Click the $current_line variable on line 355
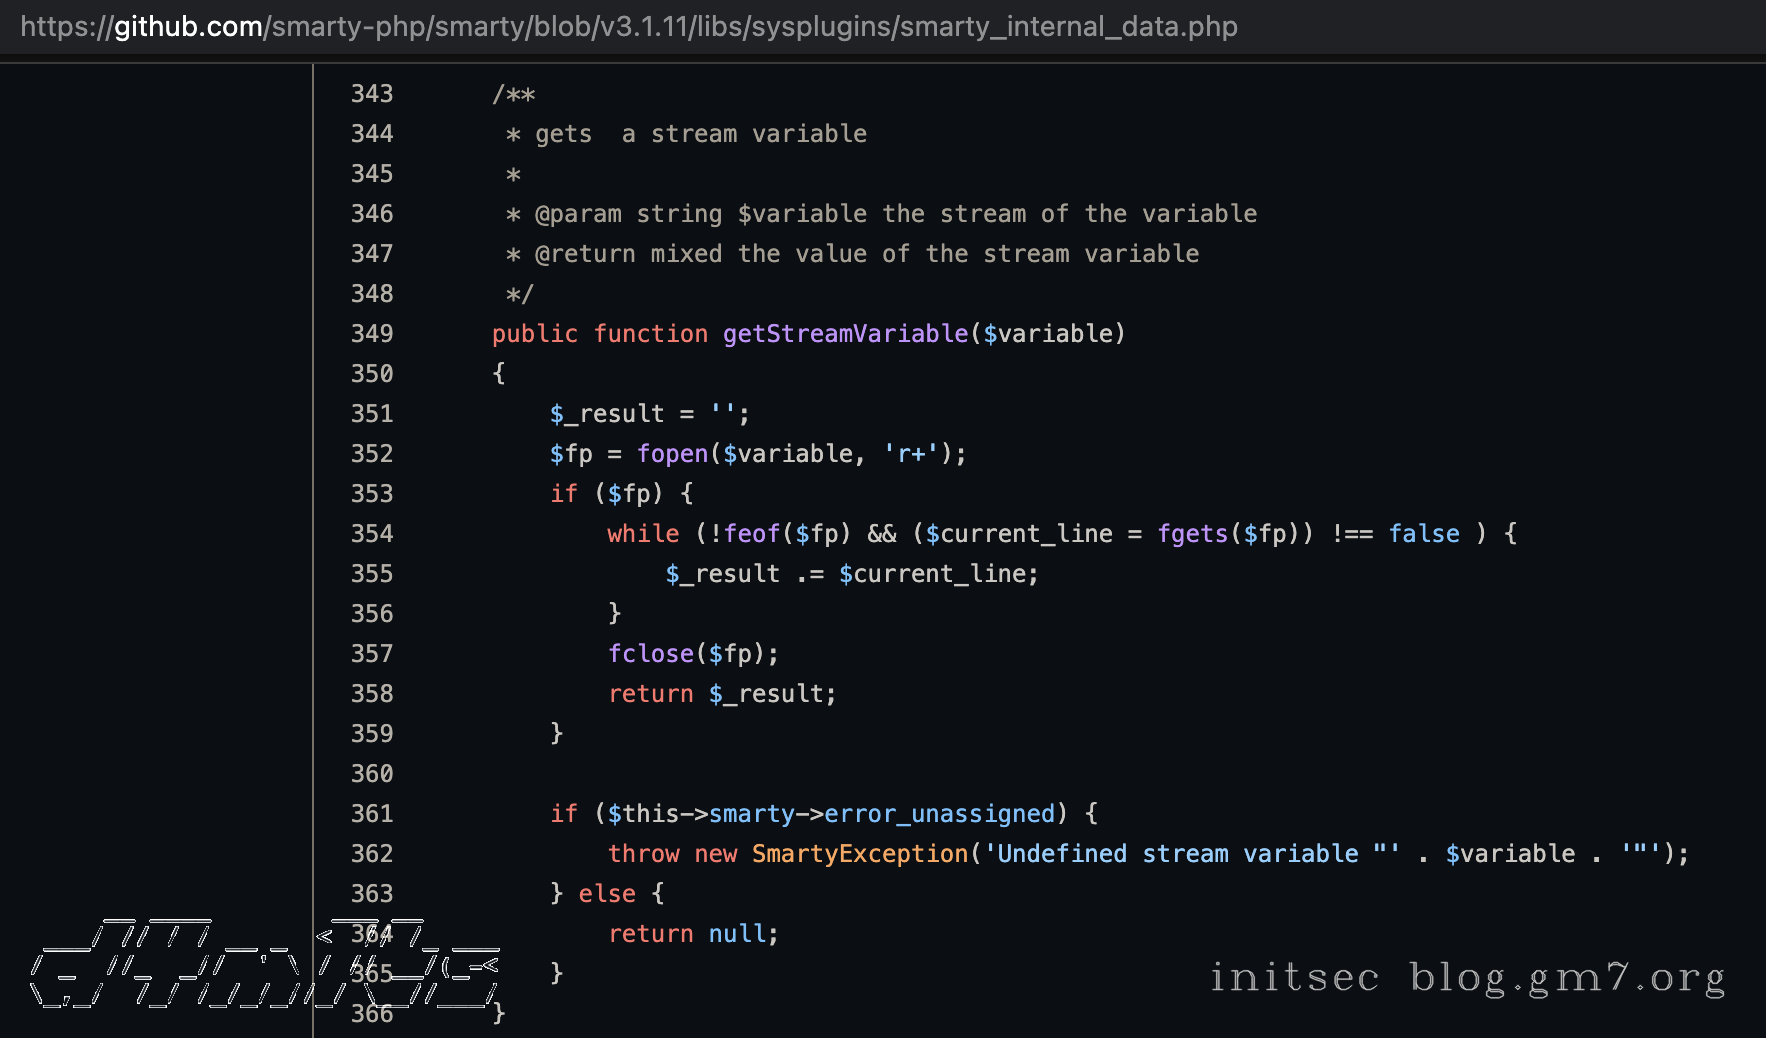The image size is (1766, 1038). coord(938,574)
